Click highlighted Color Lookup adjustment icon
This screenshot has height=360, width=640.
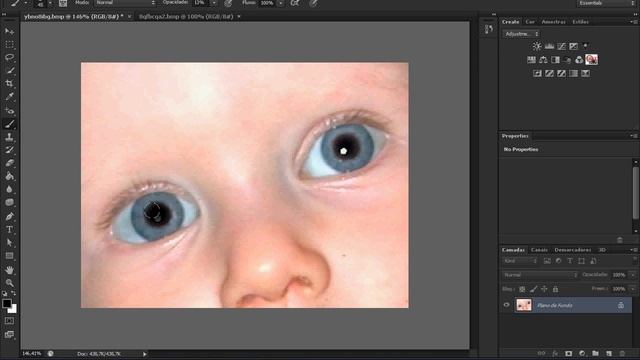point(591,60)
